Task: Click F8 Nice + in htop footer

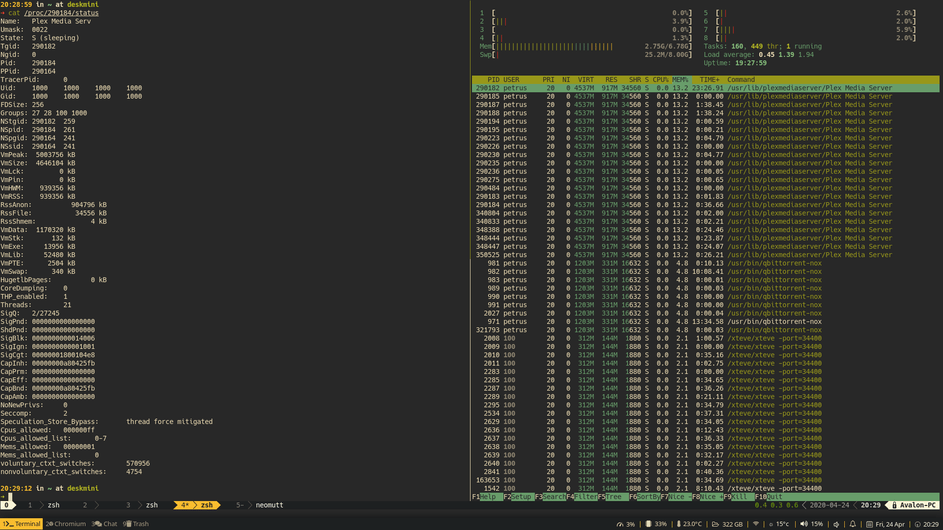Action: point(707,497)
